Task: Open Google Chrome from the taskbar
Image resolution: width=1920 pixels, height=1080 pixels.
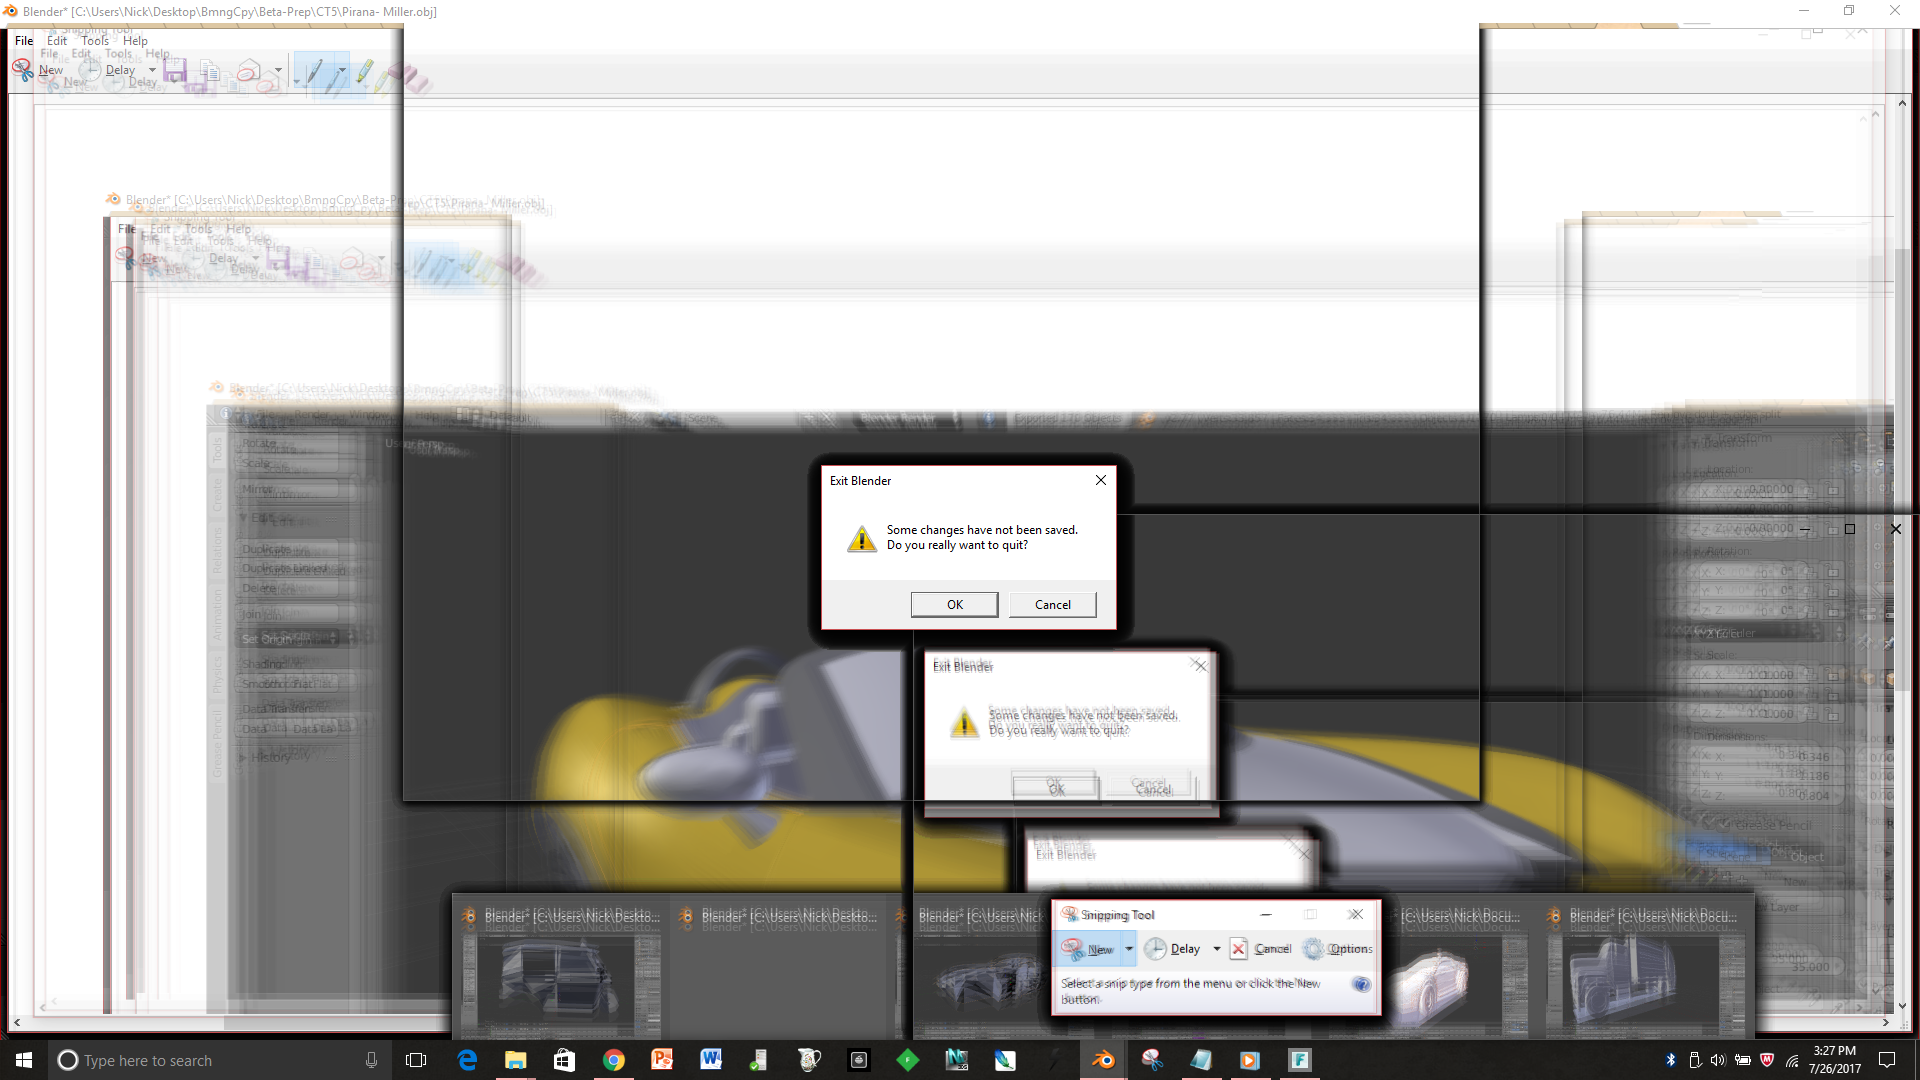Action: click(613, 1060)
